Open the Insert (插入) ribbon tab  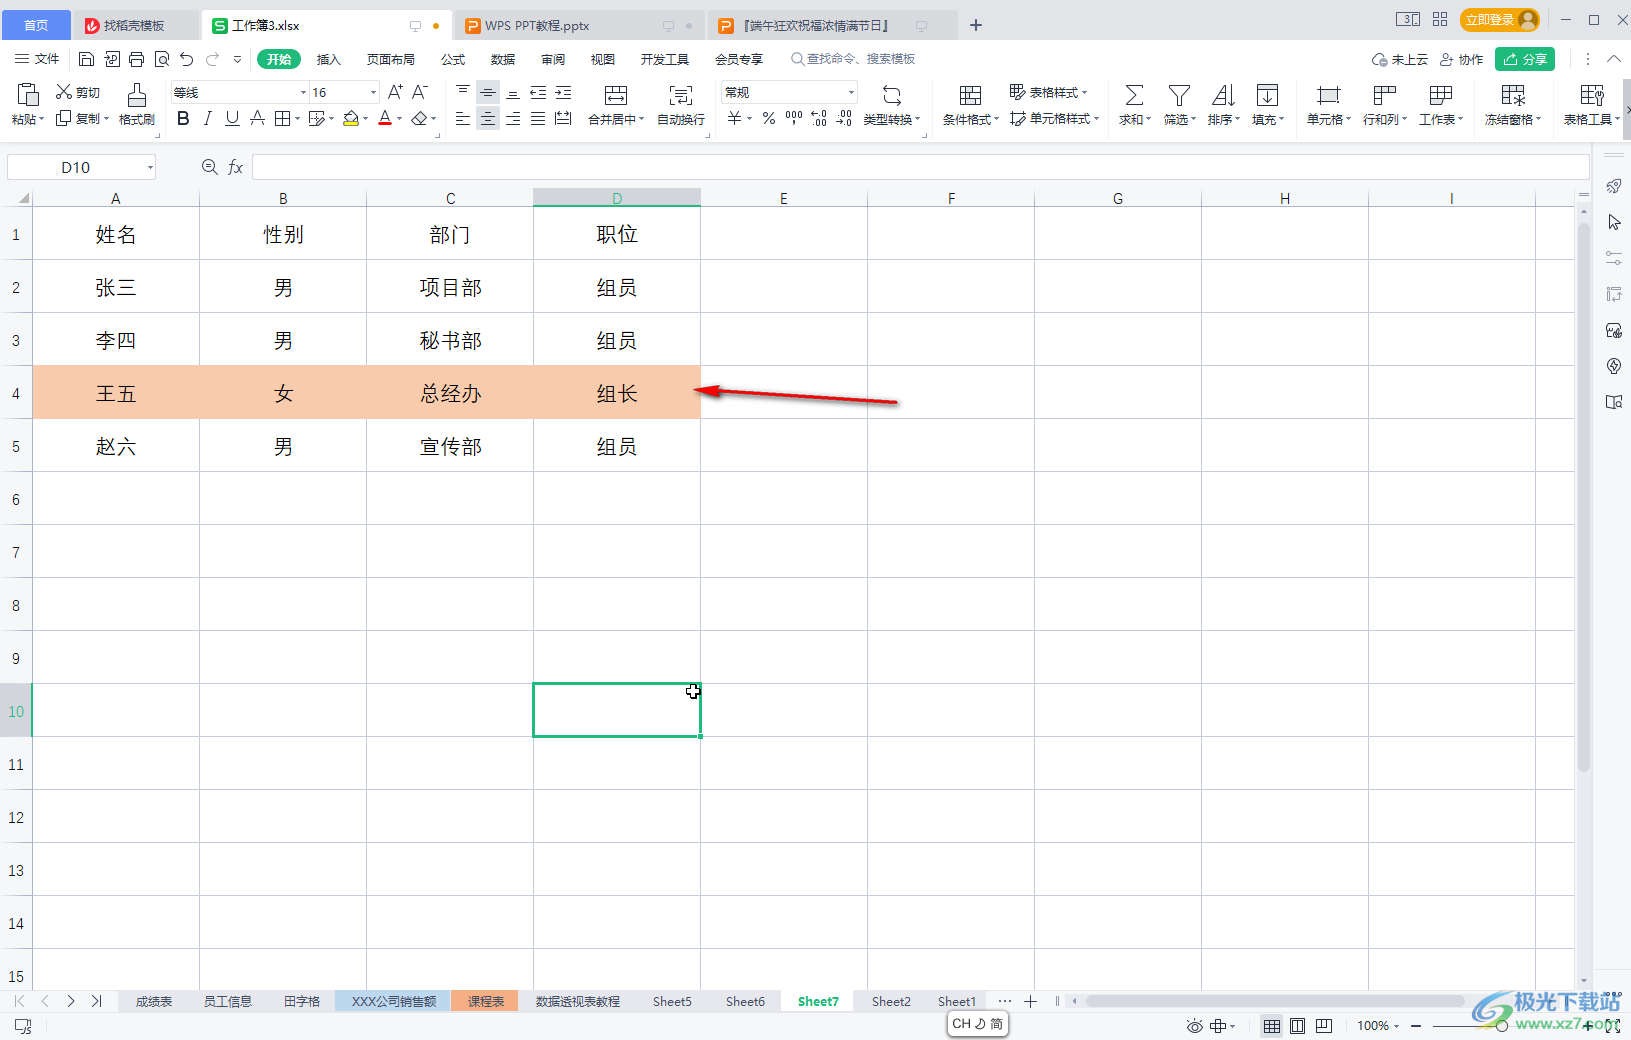[x=329, y=60]
